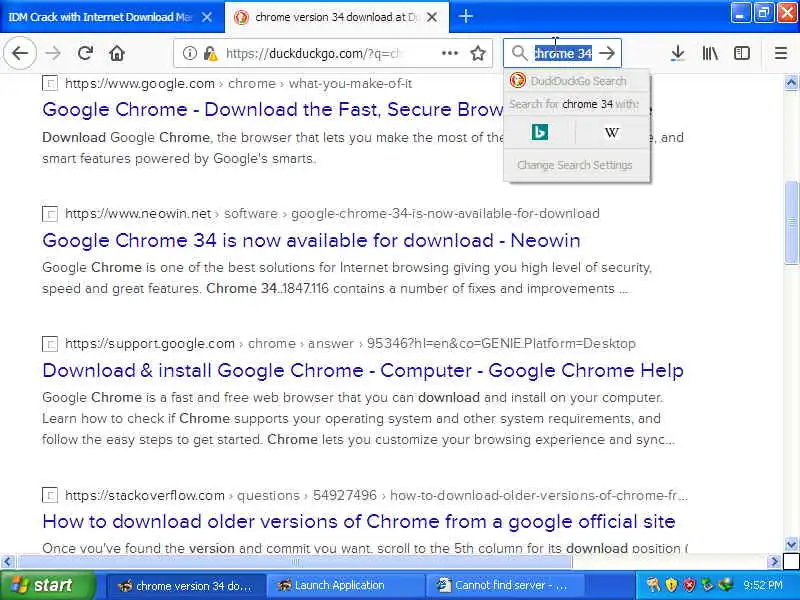The height and width of the screenshot is (600, 800).
Task: Click favicon beside stackoverflow.com result
Action: 49,495
